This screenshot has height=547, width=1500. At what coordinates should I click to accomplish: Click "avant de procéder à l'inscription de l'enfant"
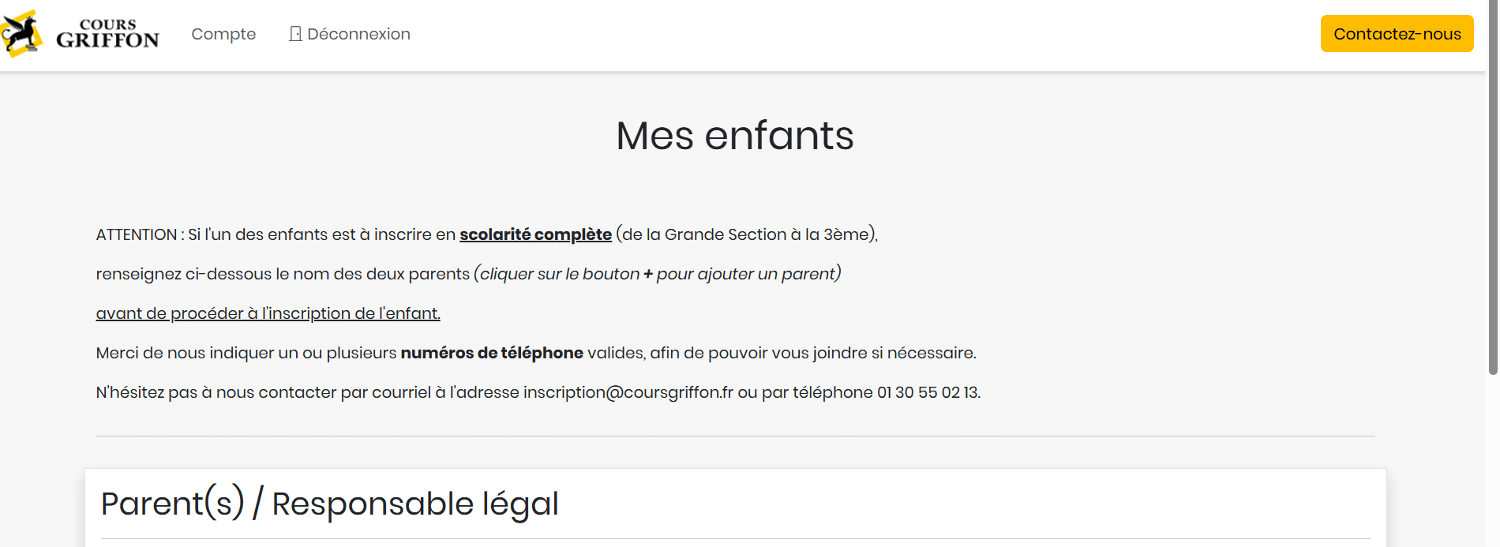268,313
